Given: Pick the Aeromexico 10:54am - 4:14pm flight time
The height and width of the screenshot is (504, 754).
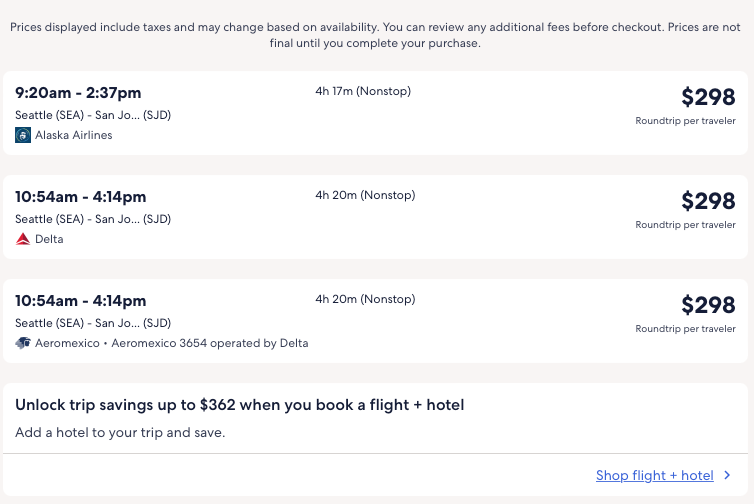Looking at the screenshot, I should click(81, 301).
